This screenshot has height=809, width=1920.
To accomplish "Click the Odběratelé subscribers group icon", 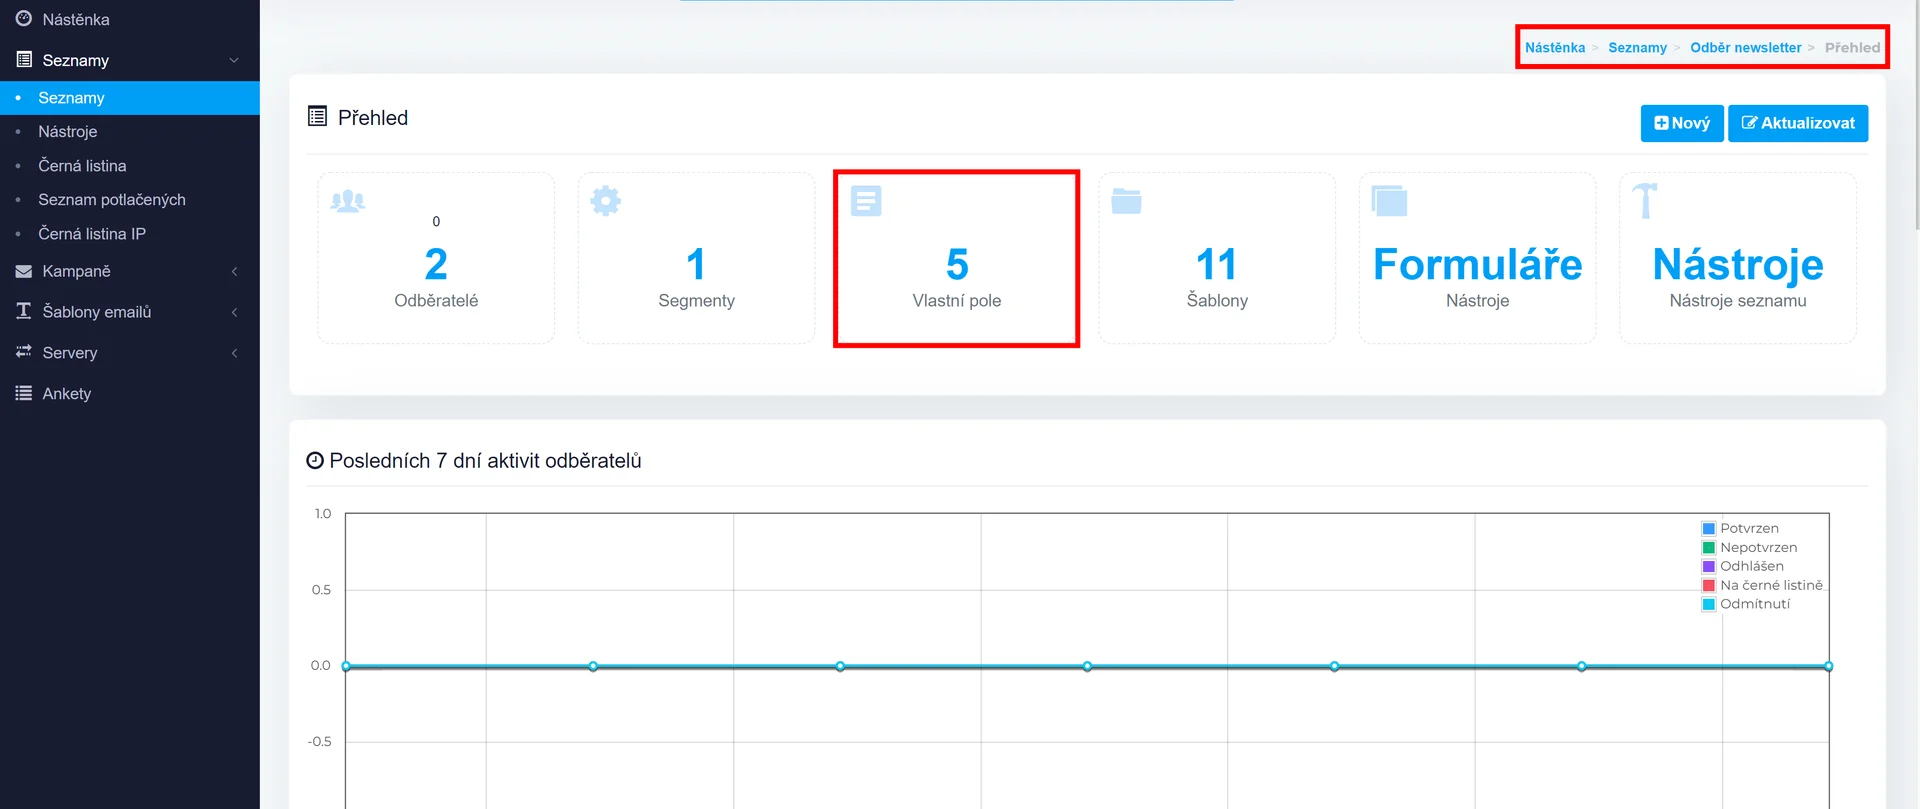I will 347,201.
